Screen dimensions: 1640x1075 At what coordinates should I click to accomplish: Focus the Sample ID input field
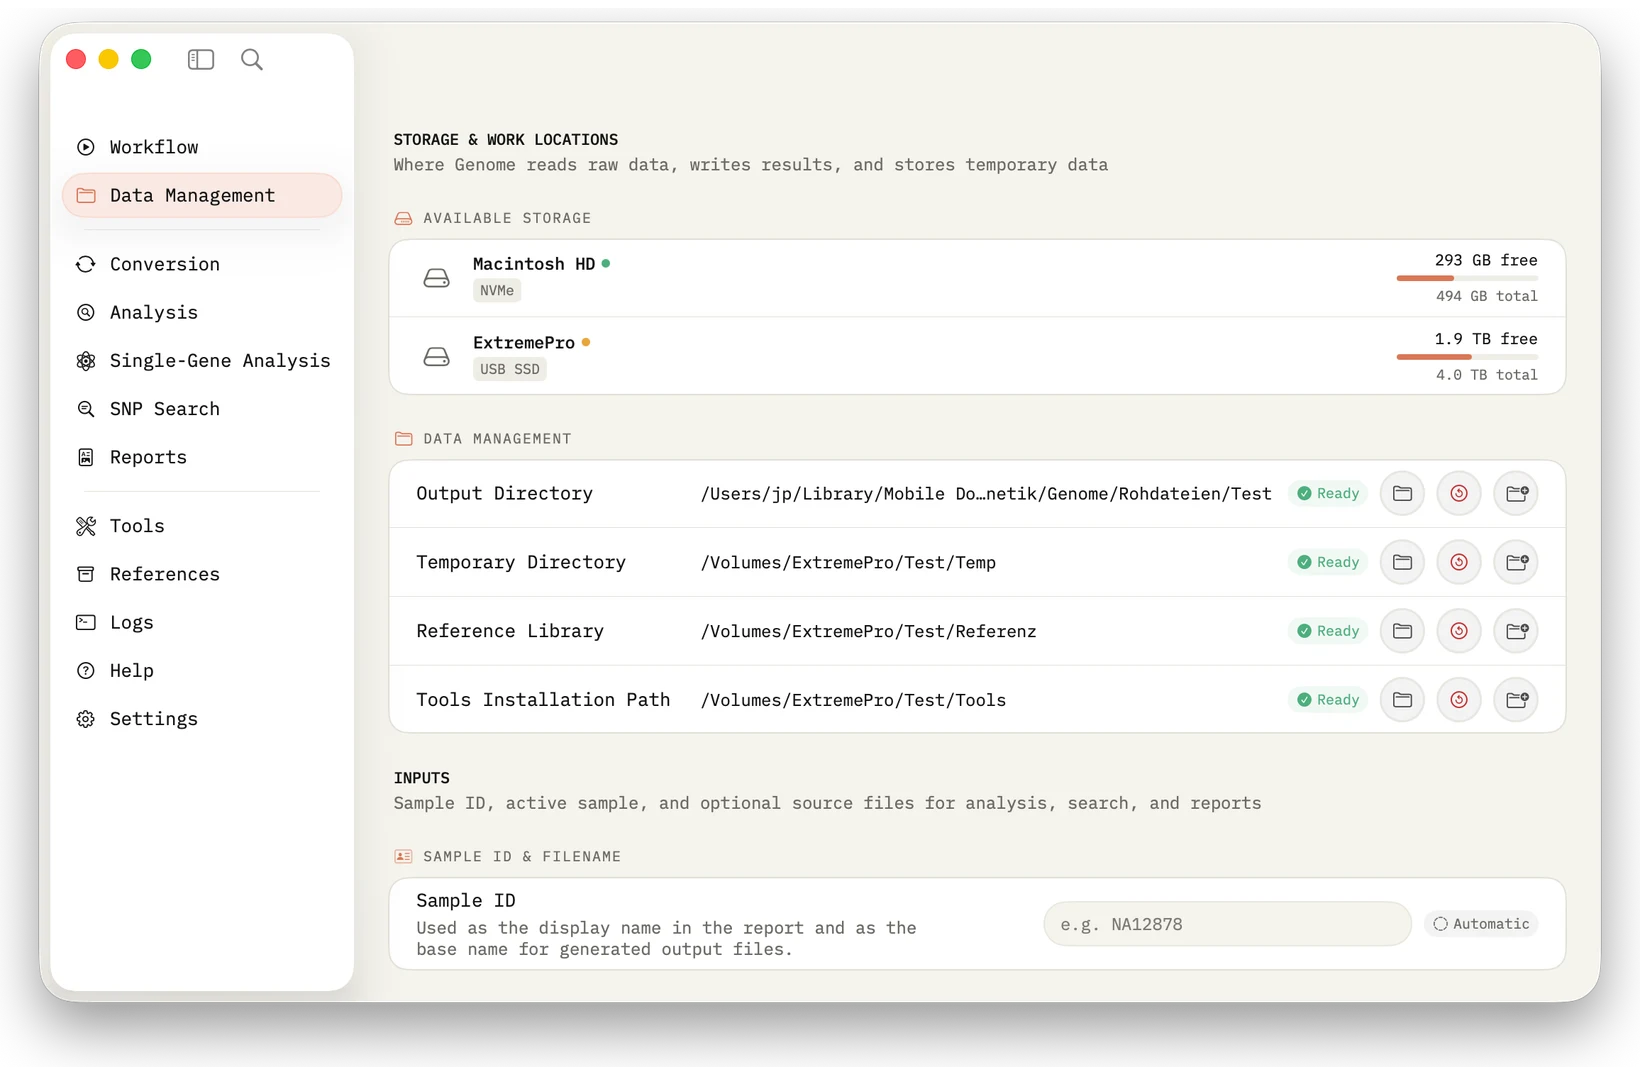[1227, 924]
